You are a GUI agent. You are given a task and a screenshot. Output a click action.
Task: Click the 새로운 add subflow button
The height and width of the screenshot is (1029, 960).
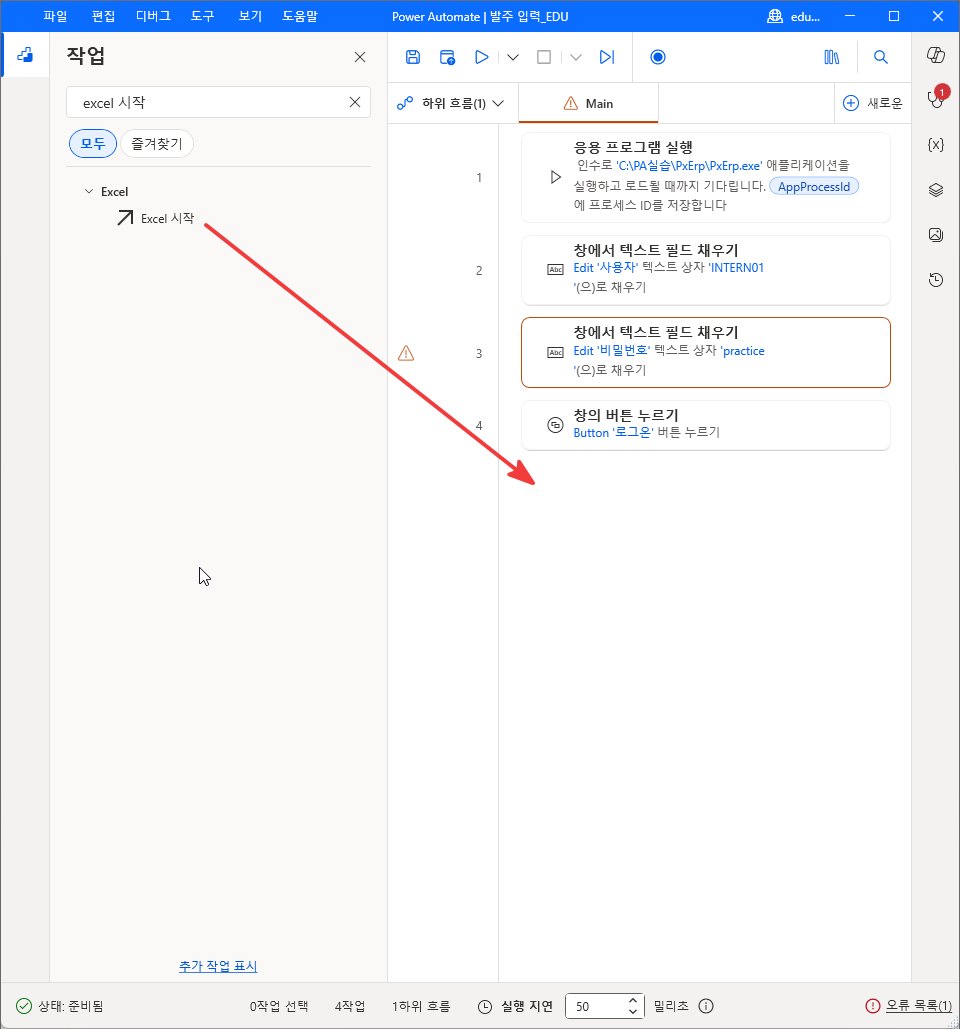[873, 103]
